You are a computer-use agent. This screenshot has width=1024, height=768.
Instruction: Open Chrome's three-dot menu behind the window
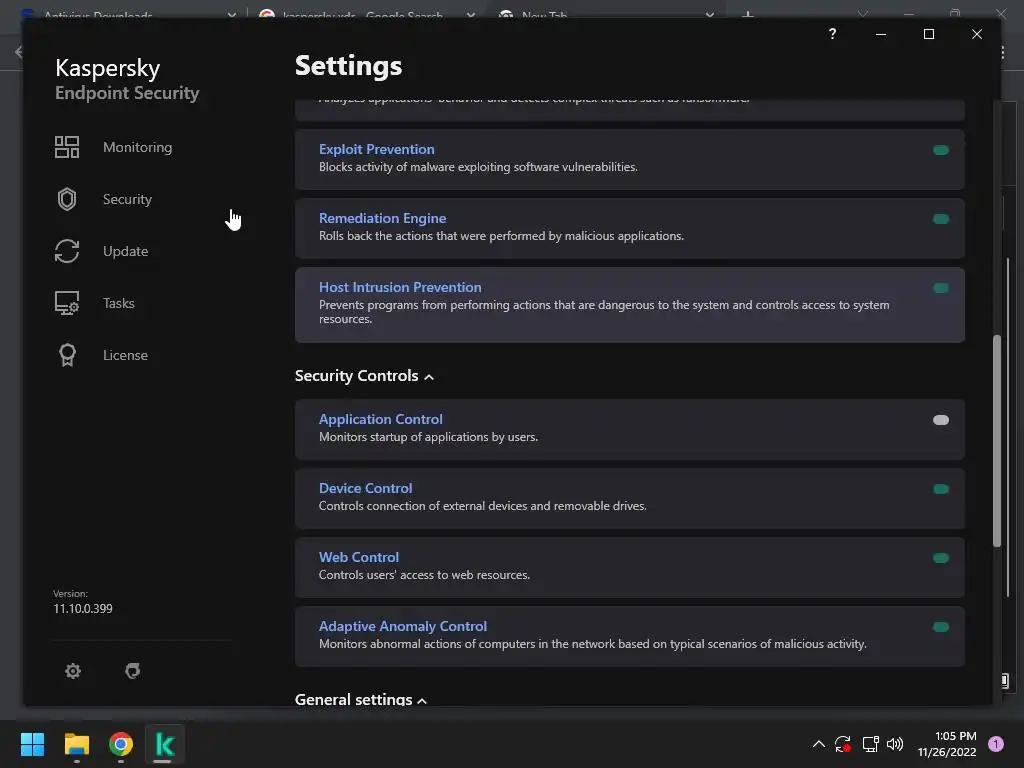point(1002,52)
